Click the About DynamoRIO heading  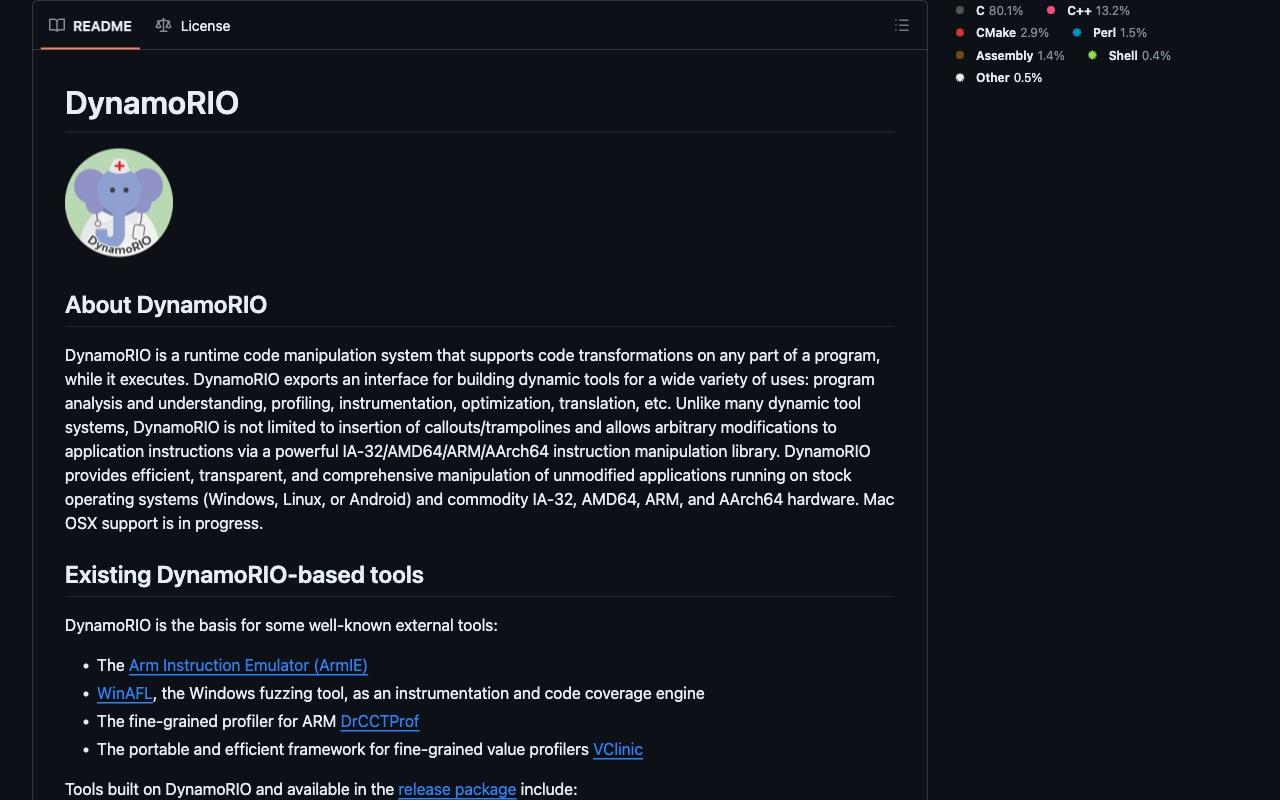166,305
